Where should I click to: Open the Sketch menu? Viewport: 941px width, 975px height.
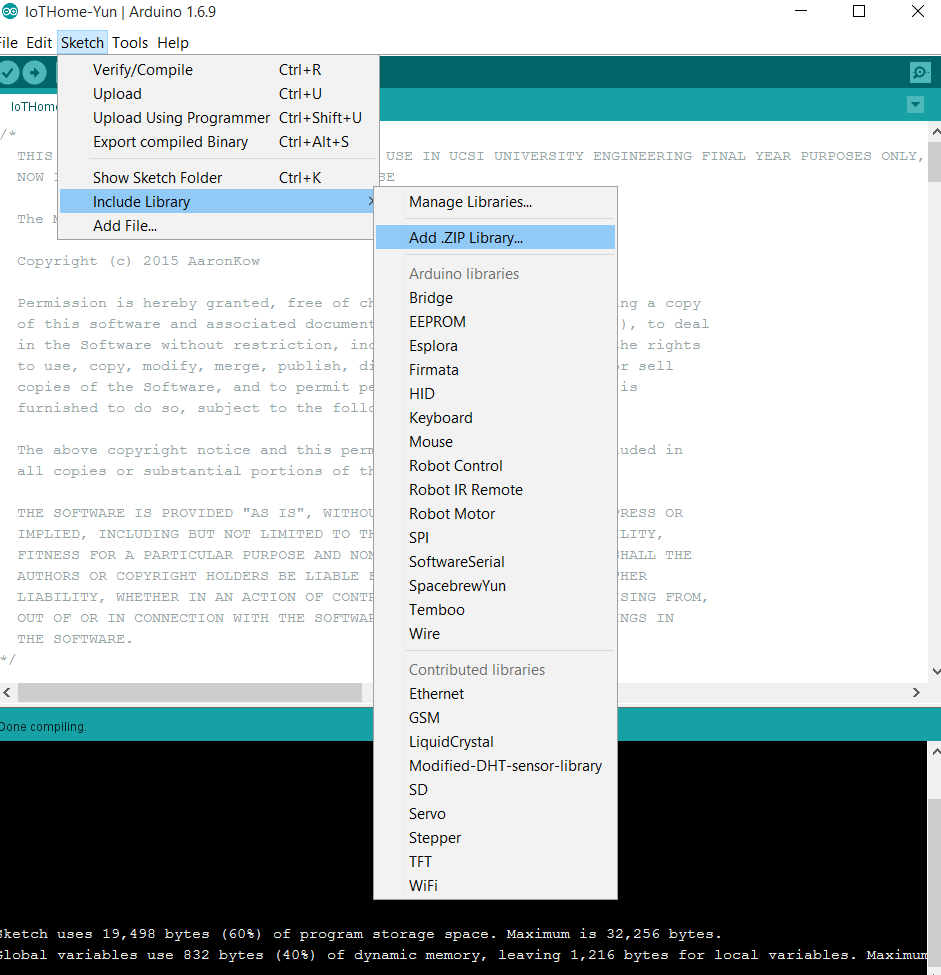(x=82, y=43)
